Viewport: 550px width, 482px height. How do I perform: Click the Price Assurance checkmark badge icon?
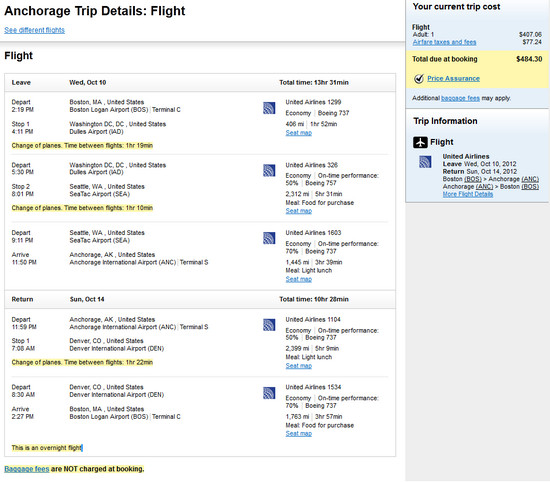(418, 79)
